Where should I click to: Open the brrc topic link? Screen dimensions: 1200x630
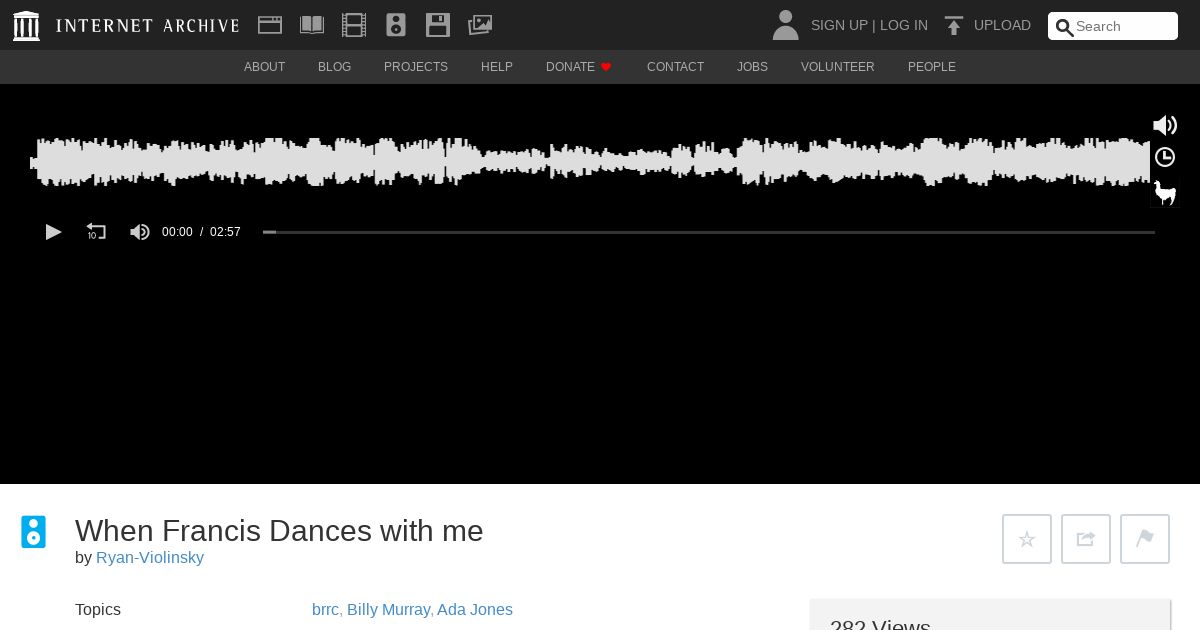coord(325,610)
